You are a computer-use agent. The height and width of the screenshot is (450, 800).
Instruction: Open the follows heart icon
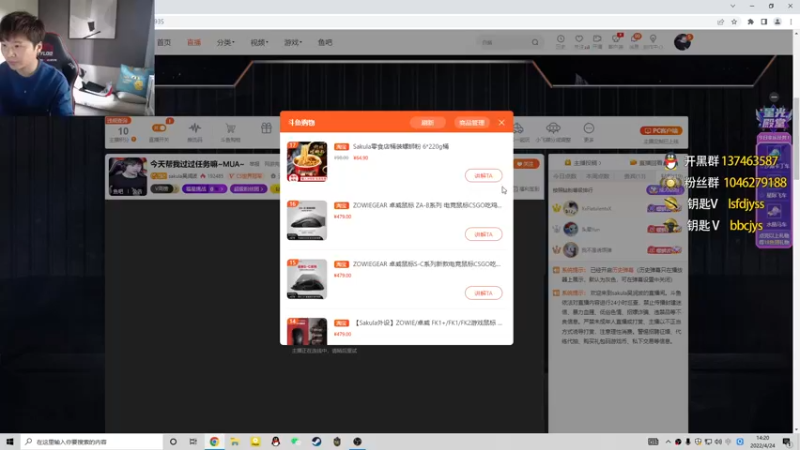coord(579,41)
